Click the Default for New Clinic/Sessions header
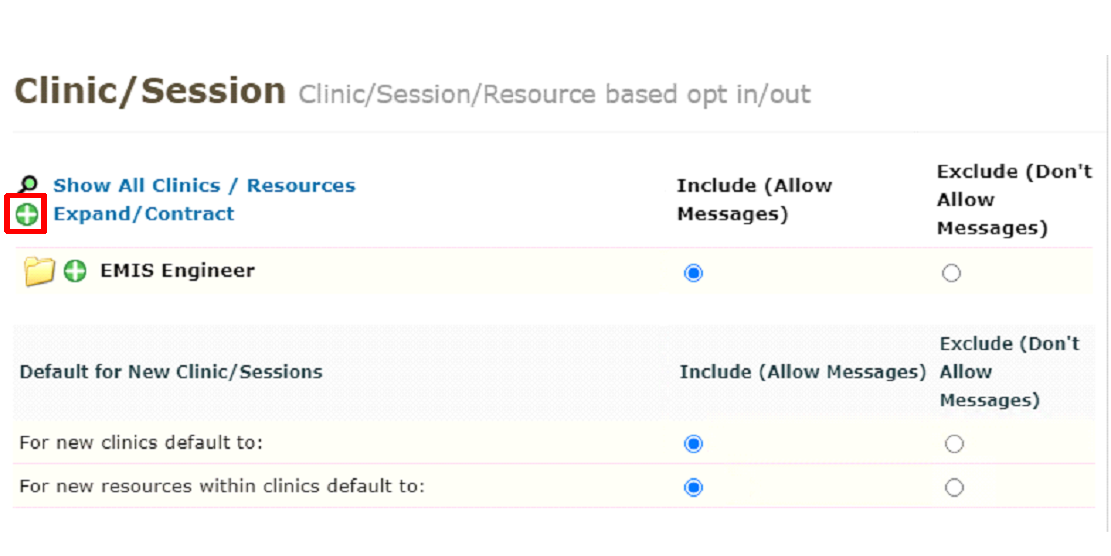The image size is (1111, 556). (x=171, y=372)
